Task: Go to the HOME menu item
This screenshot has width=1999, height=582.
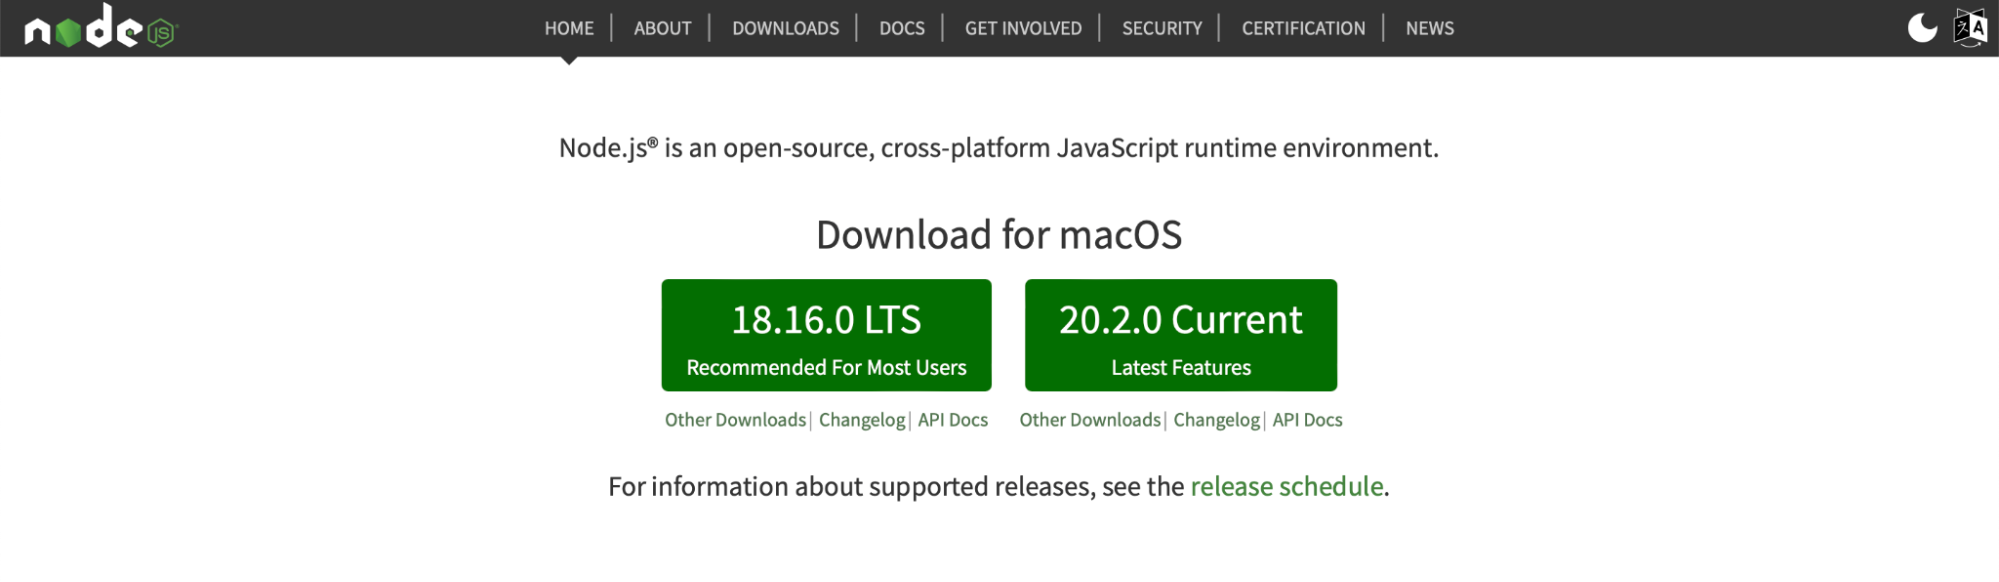Action: (569, 28)
